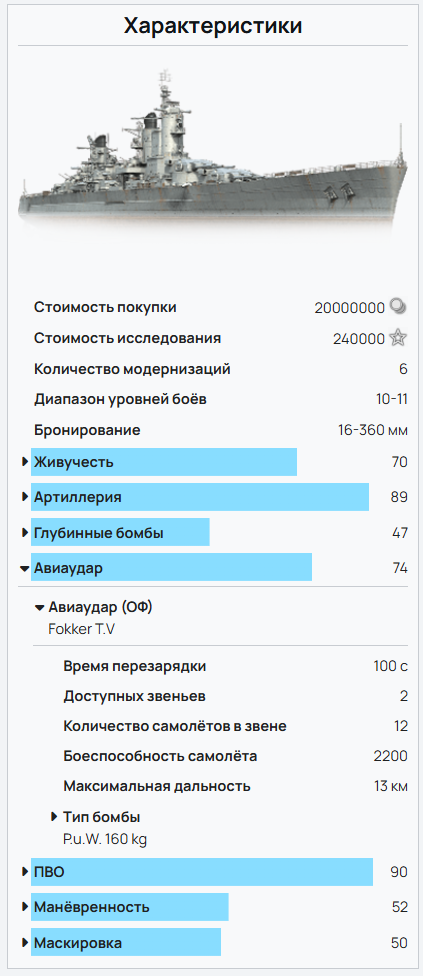Screen dimensions: 423x976
Task: Click the silver credits coin icon
Action: (398, 306)
